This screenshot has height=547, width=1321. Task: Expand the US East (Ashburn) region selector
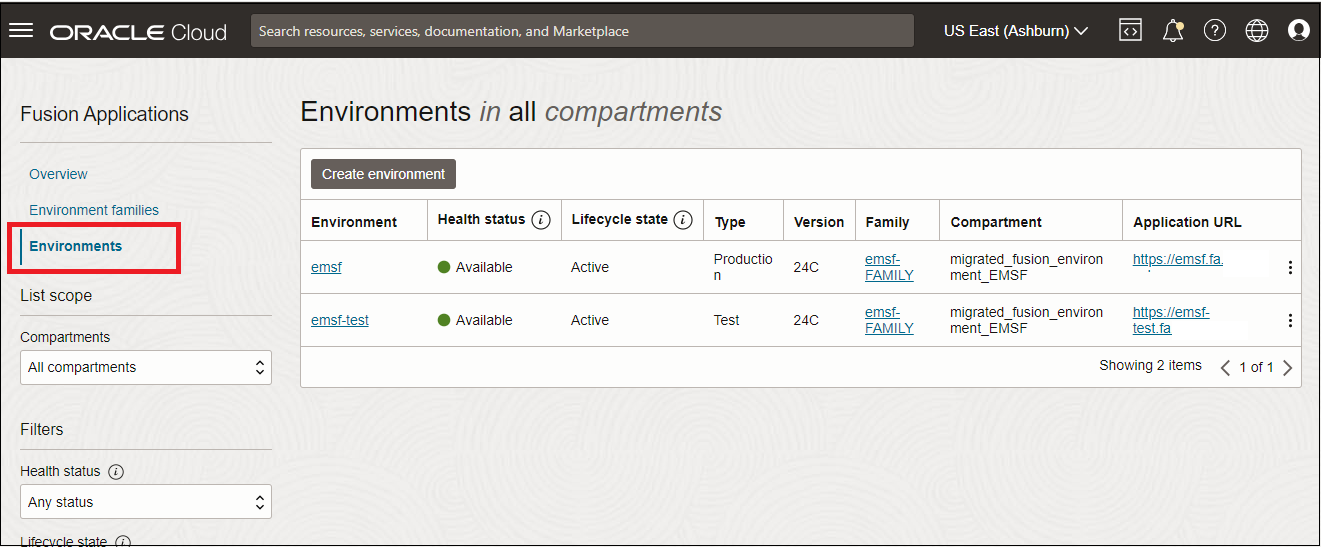pyautogui.click(x=1015, y=31)
